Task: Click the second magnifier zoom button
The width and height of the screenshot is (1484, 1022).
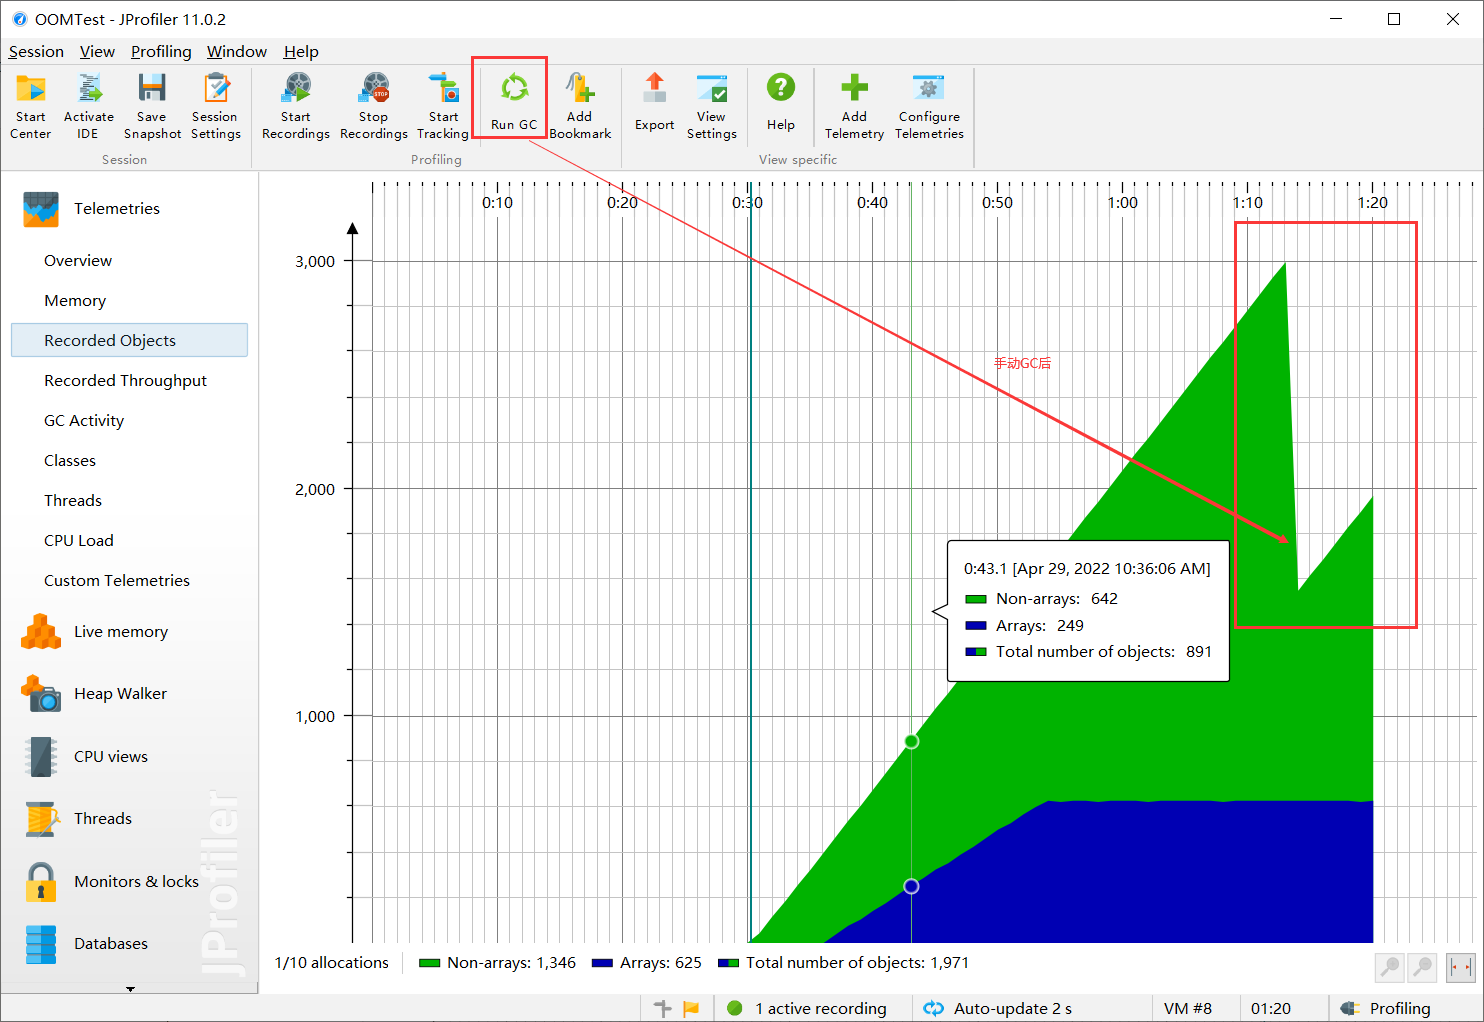Action: tap(1422, 967)
